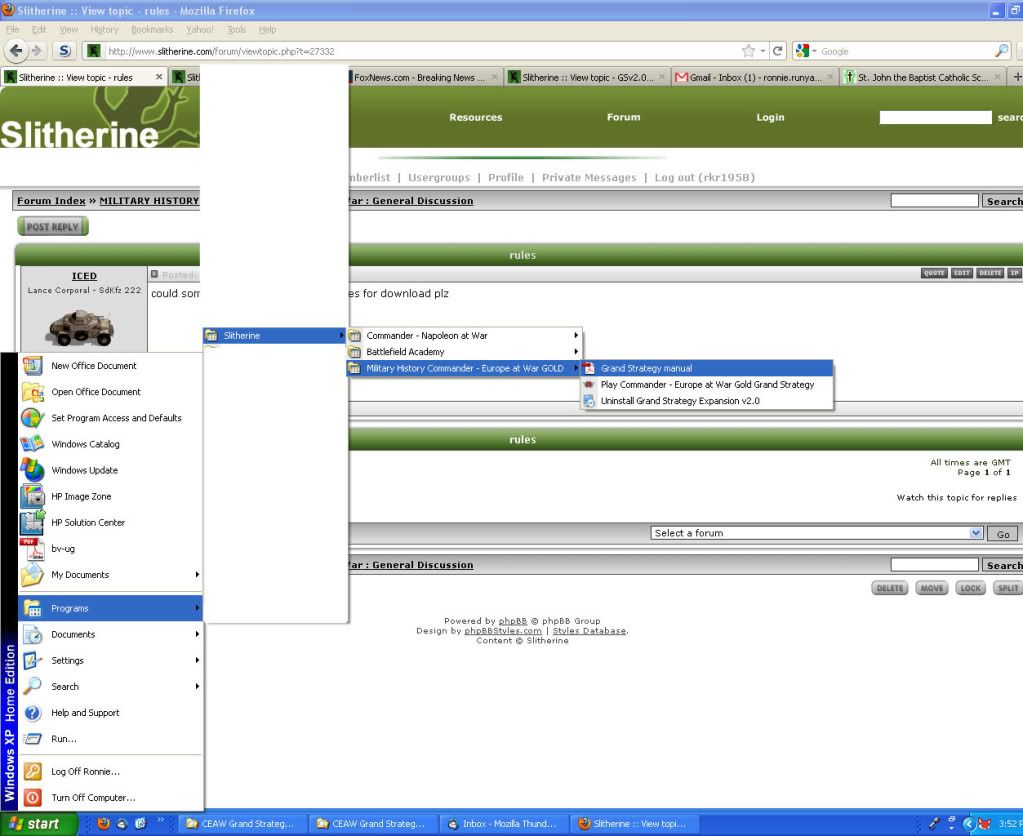The image size is (1023, 836).
Task: Click the Private Messages link
Action: 589,177
